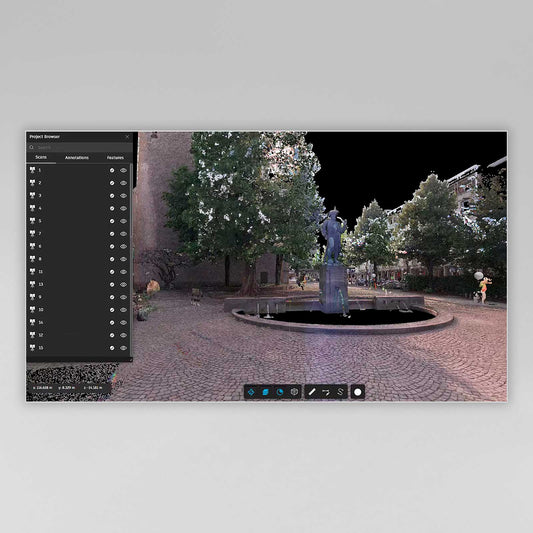
Task: Click the scanner icon of scan 4
Action: 33,208
